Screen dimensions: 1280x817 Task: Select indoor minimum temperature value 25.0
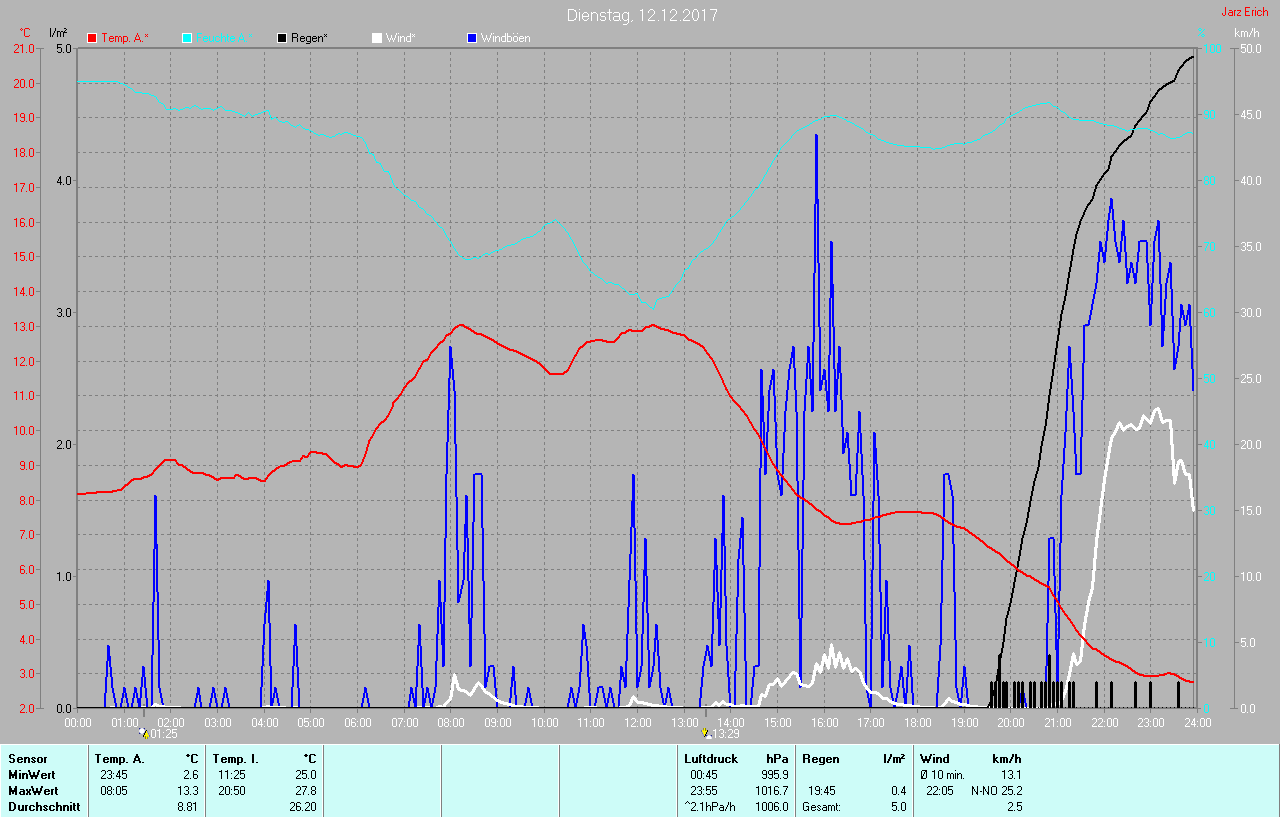[305, 775]
